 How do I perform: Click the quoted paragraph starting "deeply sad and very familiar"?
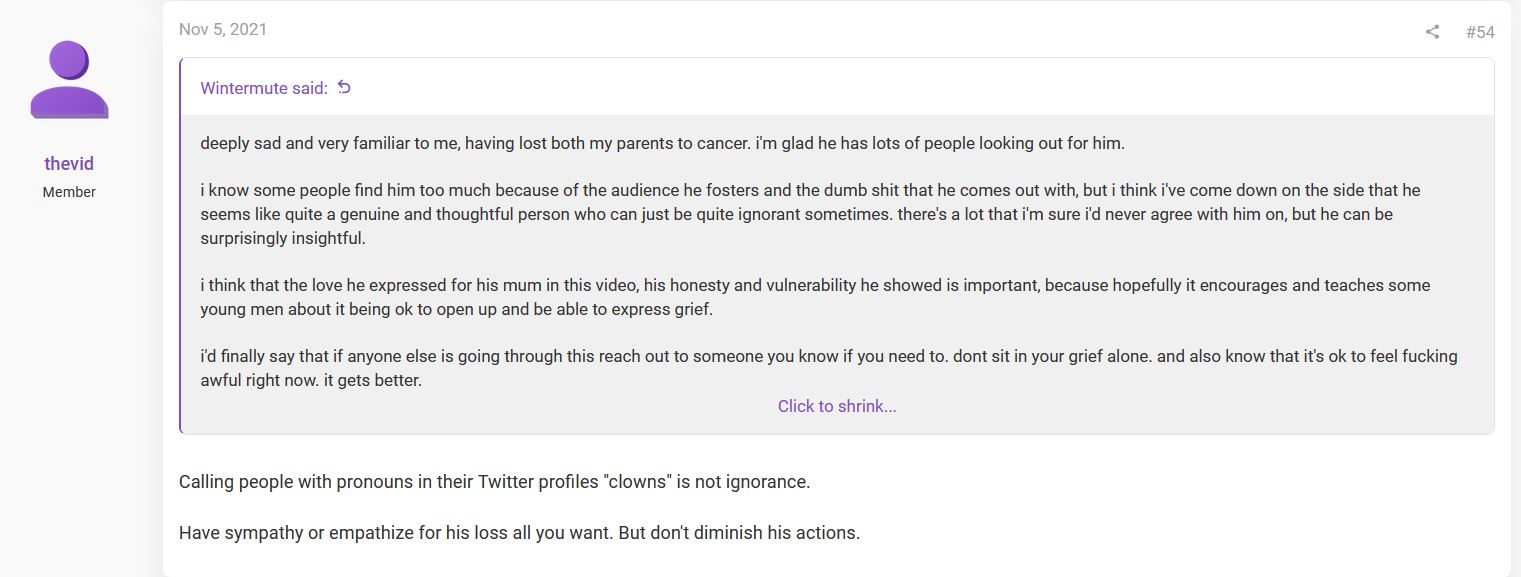pos(662,143)
